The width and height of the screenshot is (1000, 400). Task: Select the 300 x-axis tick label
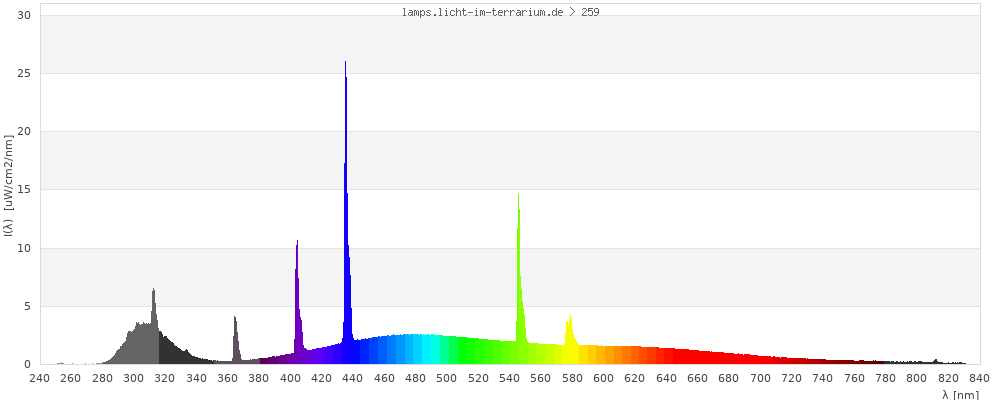pos(133,378)
